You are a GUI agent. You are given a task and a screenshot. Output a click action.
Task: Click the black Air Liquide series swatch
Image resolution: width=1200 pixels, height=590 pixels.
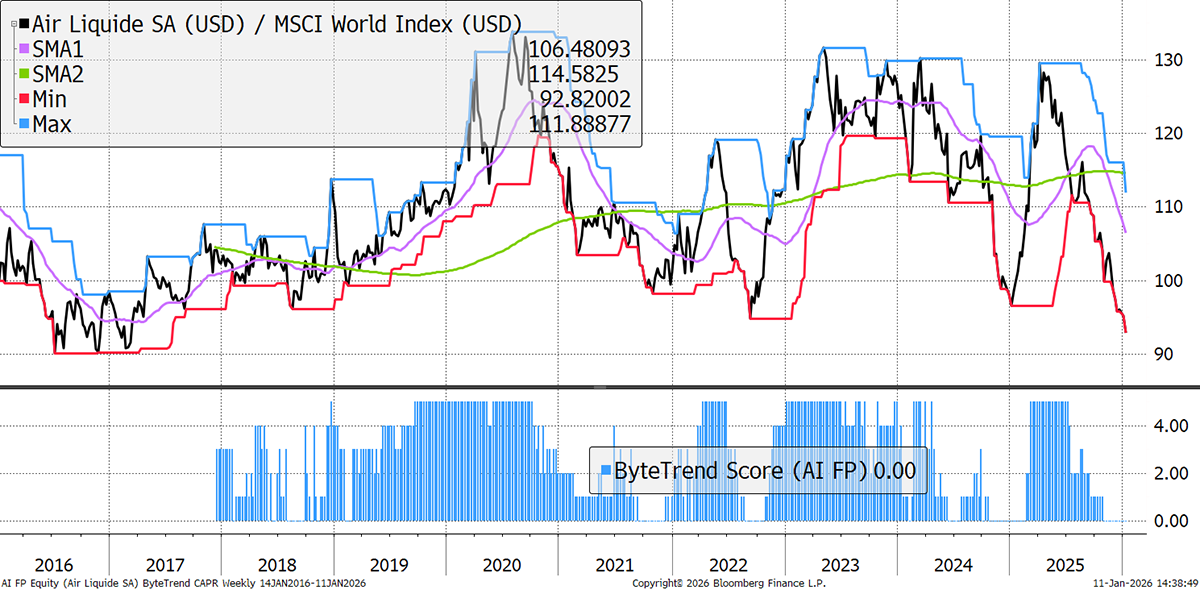pos(25,23)
